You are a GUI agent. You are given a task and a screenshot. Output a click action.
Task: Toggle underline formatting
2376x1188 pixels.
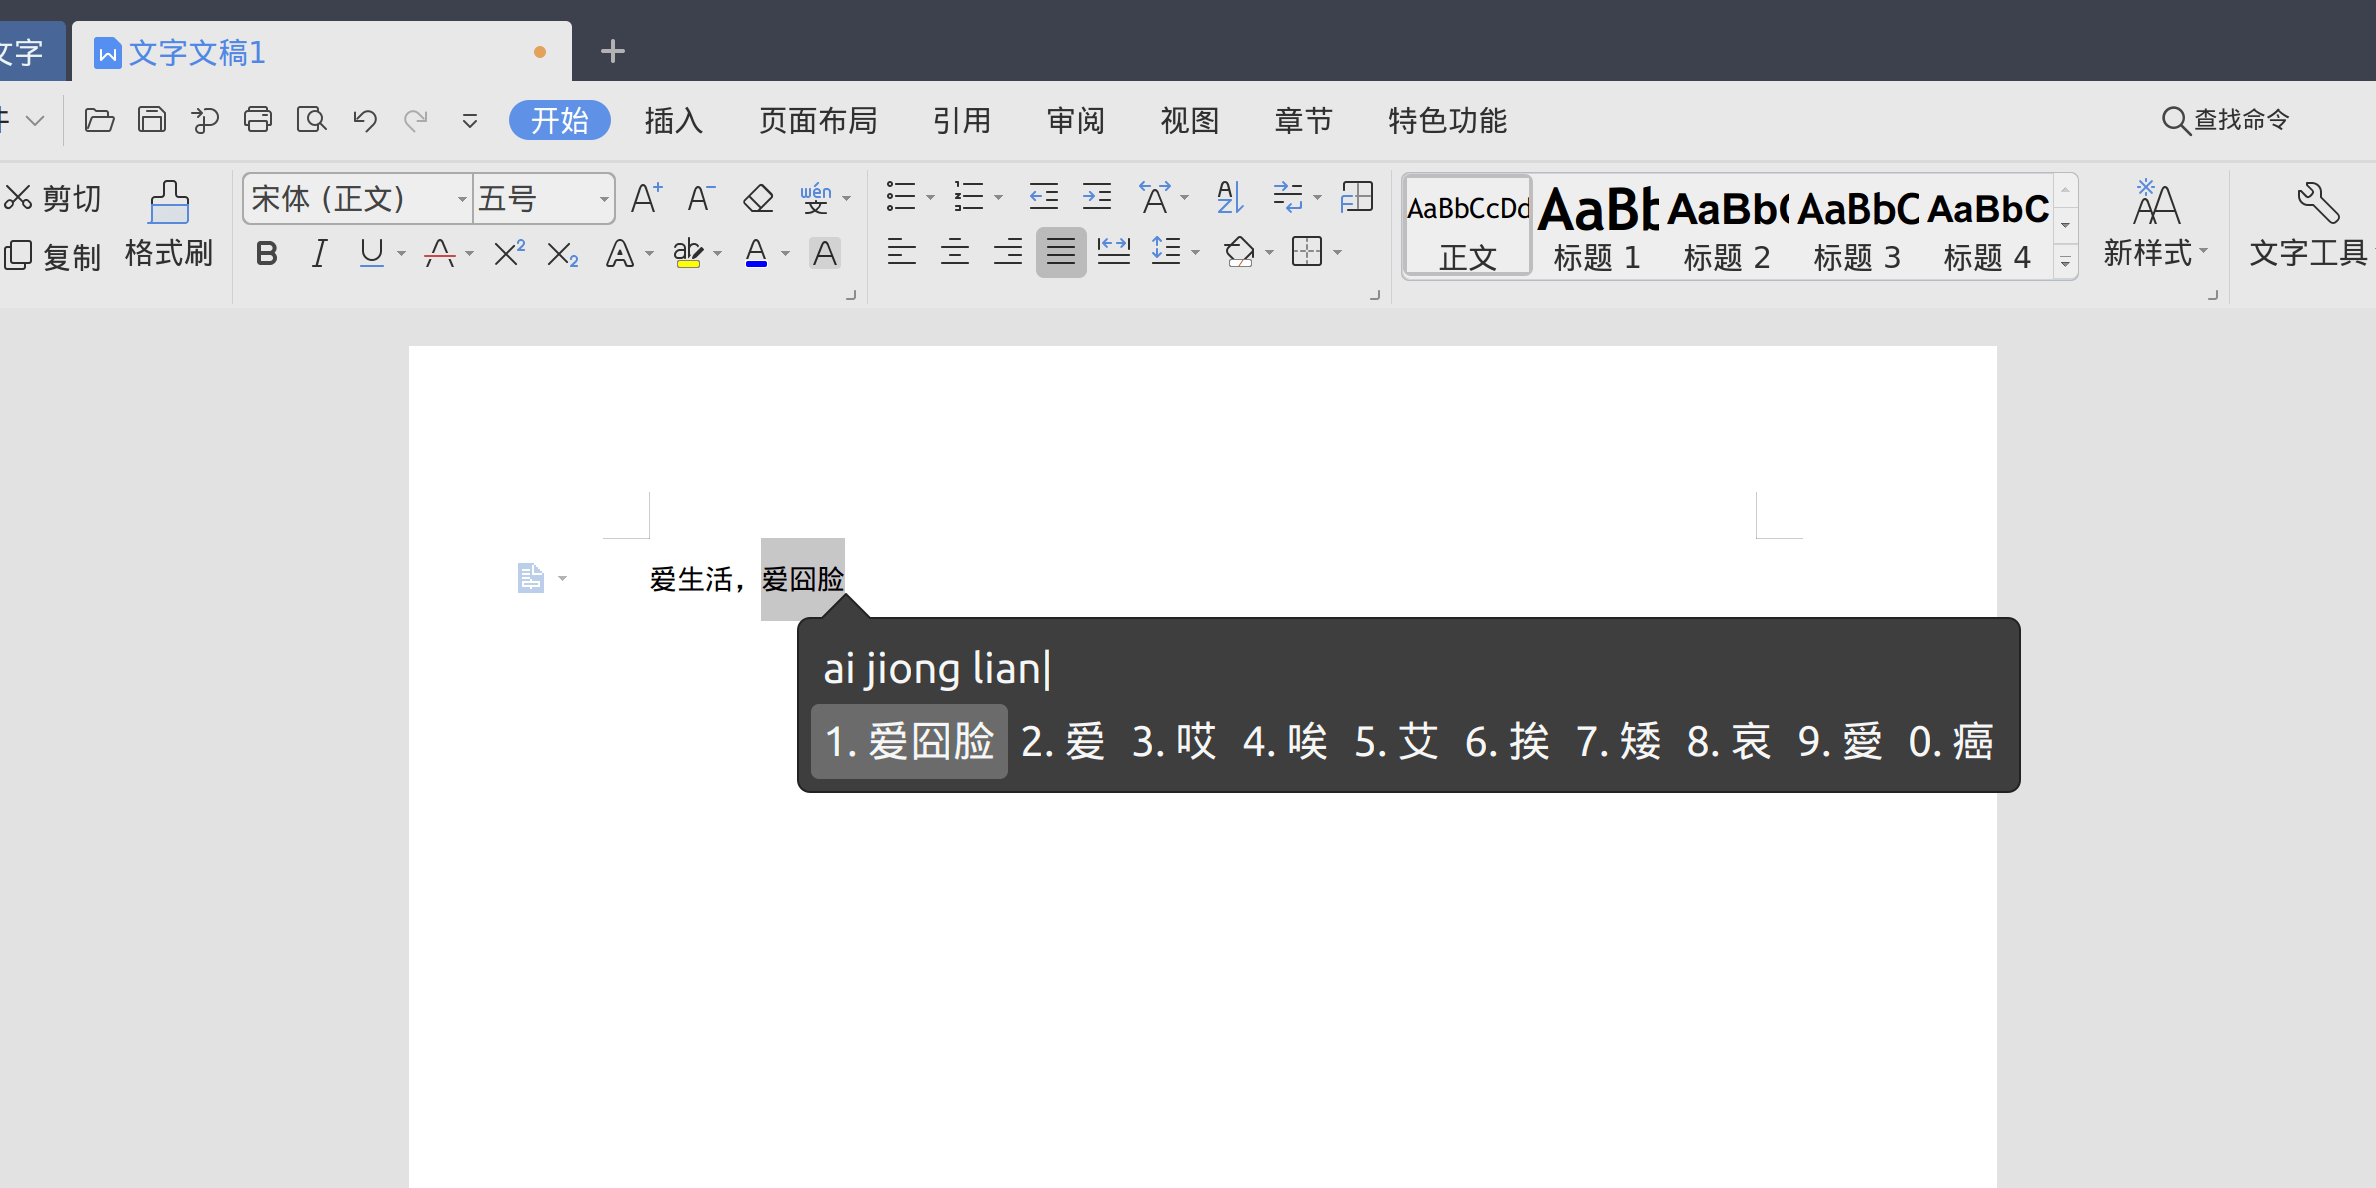(371, 252)
